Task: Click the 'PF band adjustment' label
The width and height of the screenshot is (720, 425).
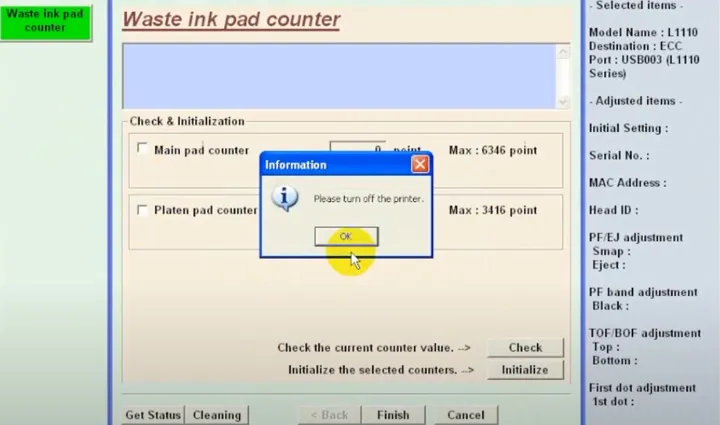Action: coord(643,292)
